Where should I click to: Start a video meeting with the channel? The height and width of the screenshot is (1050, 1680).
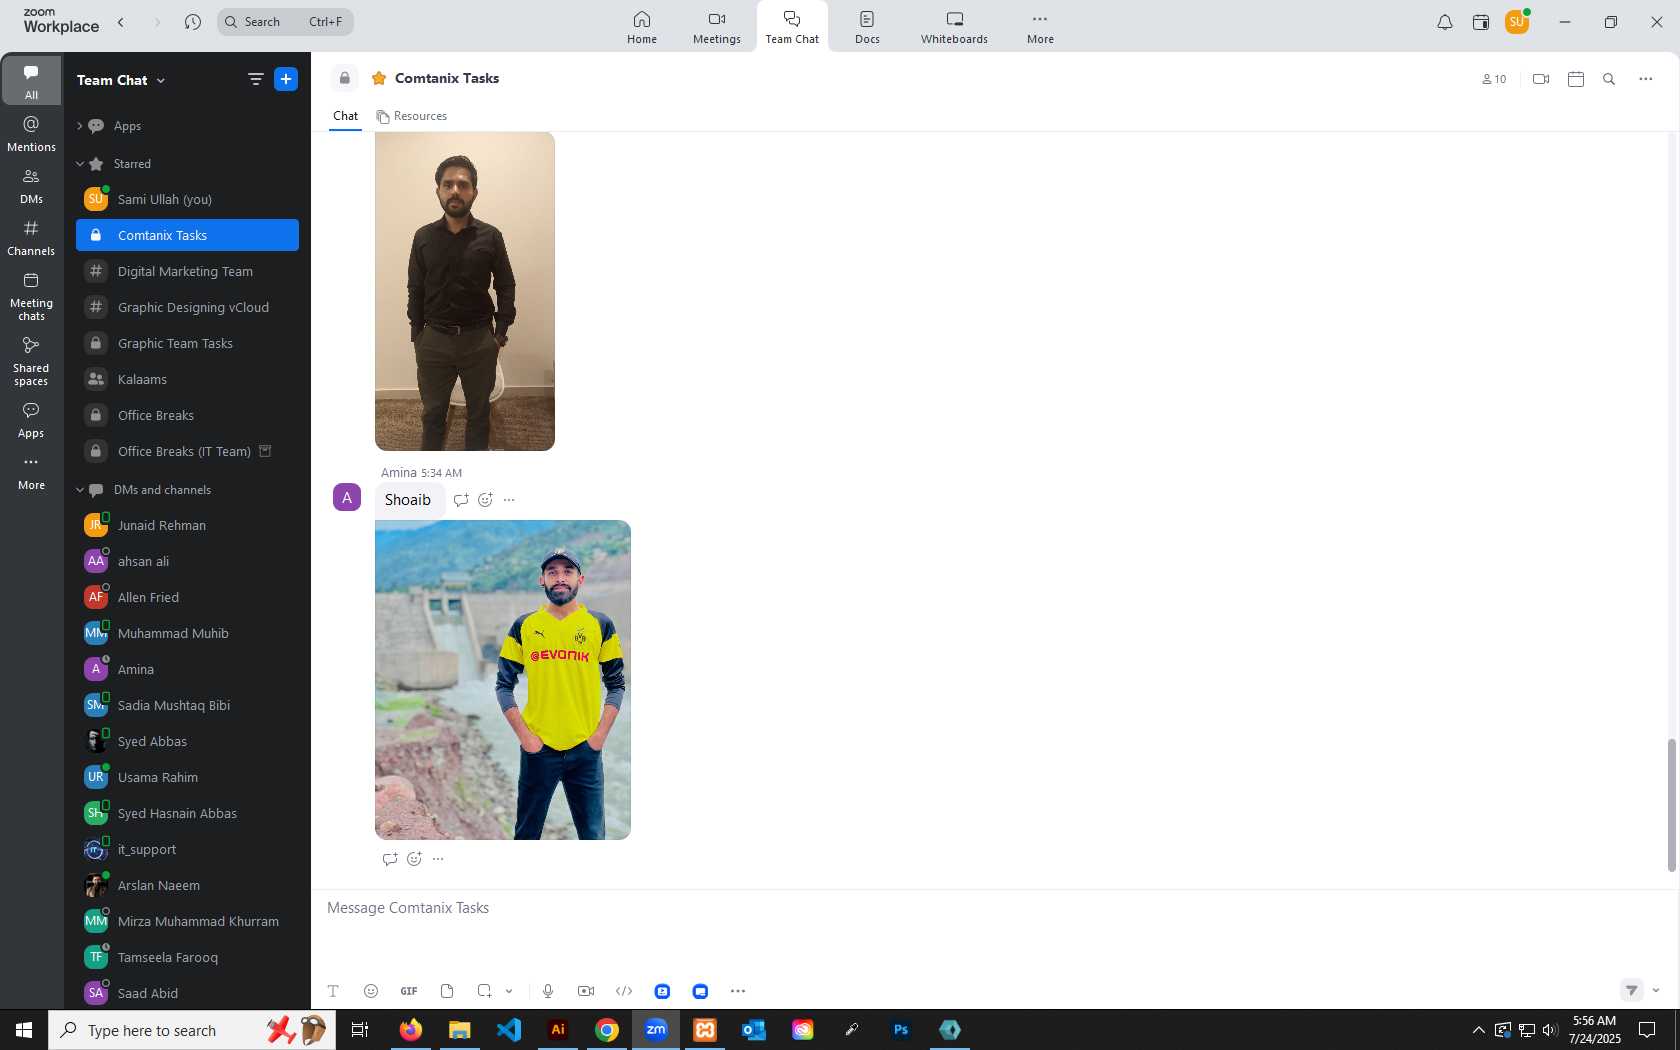1541,79
